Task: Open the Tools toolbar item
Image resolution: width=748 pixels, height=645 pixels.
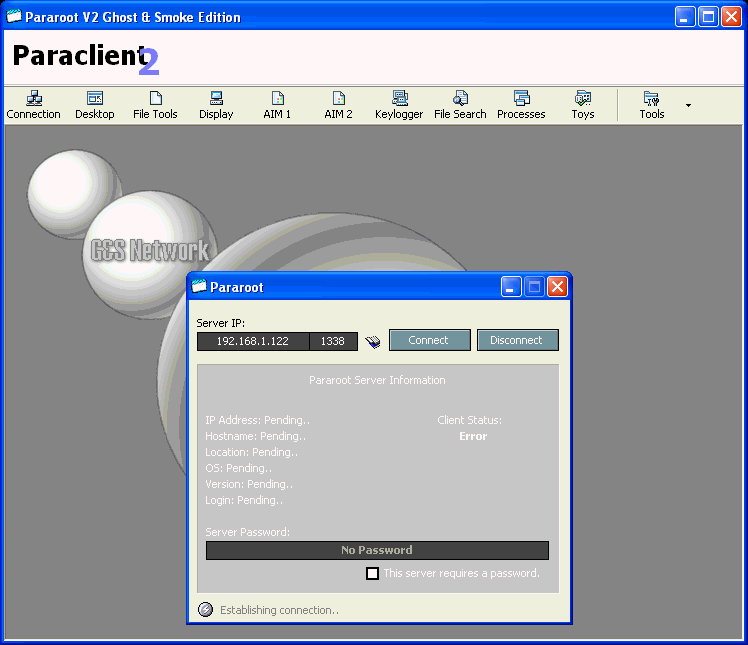Action: click(652, 105)
